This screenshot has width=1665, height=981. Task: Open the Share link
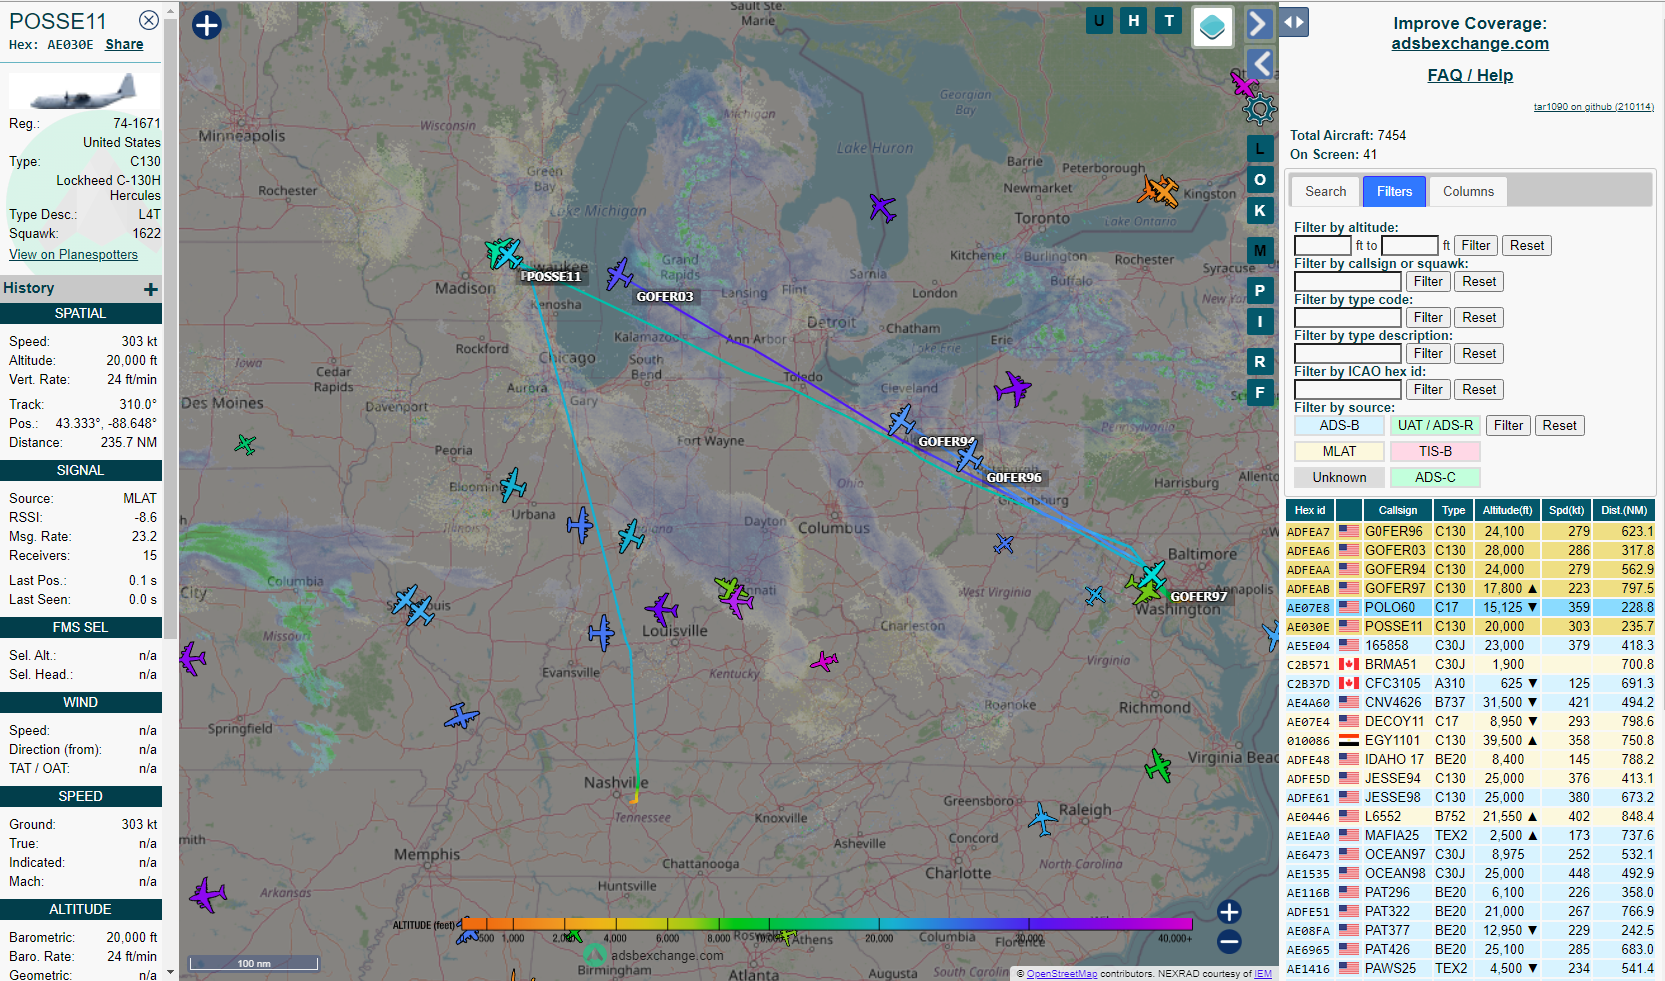tap(124, 44)
